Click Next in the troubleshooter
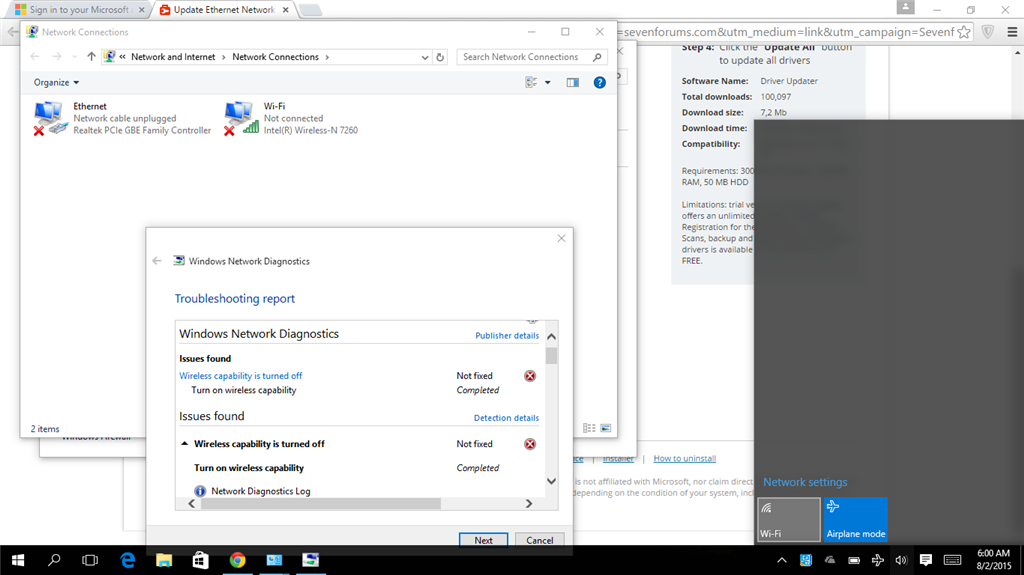The image size is (1024, 575). coord(483,540)
